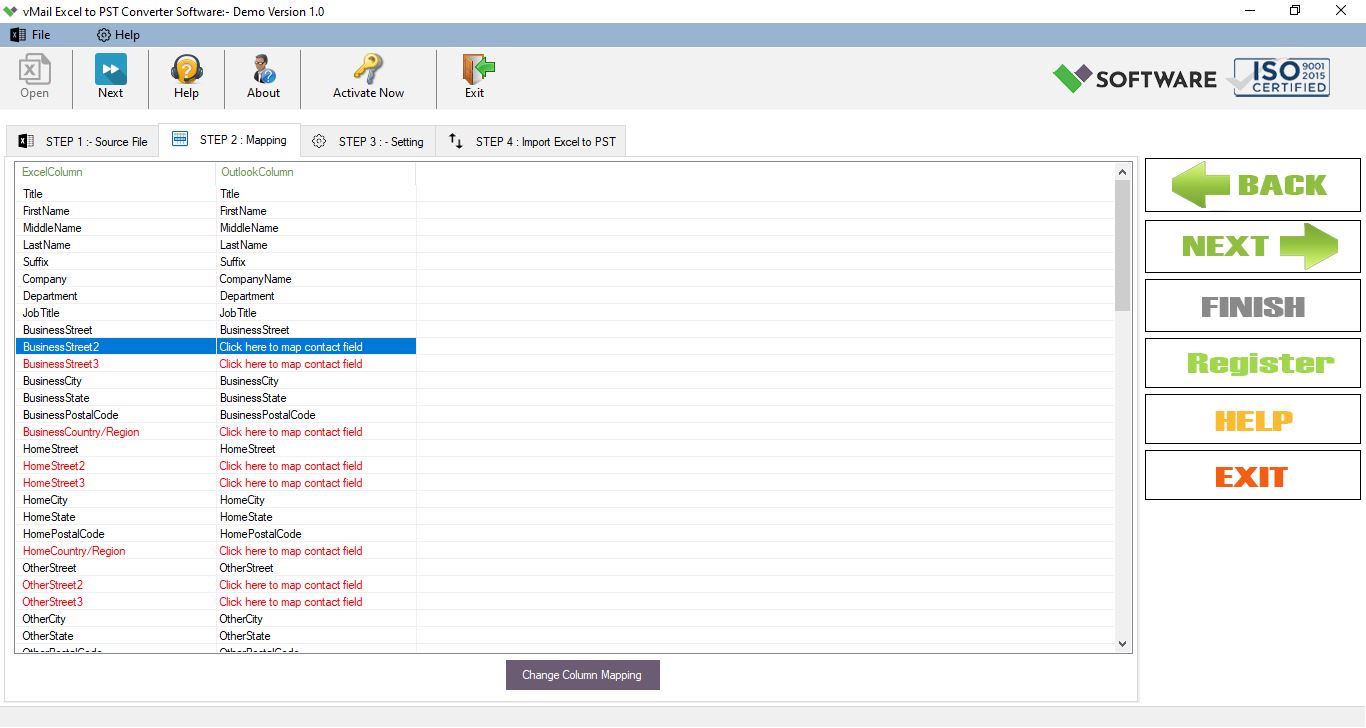Open Help from the headset toolbar icon
Screen dimensions: 1366x728
point(187,77)
